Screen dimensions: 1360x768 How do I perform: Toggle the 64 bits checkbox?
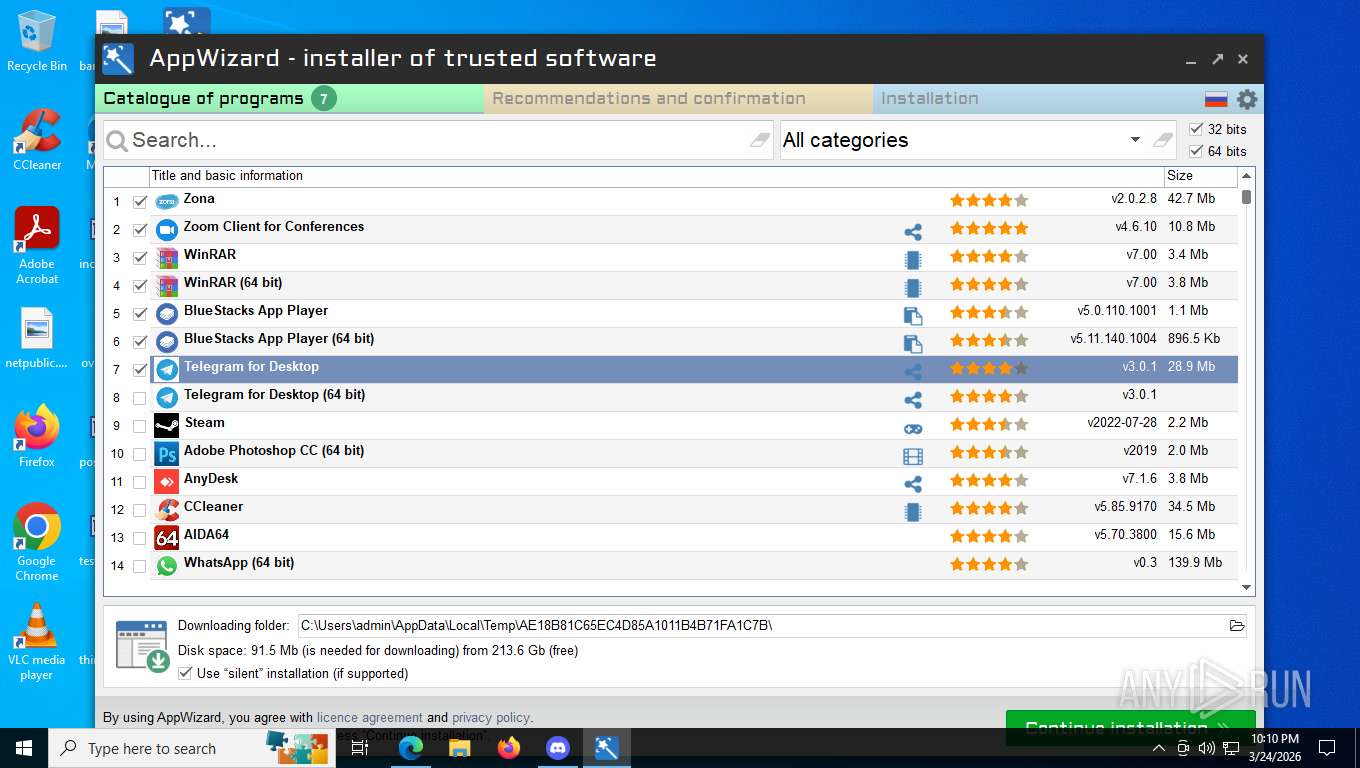[x=1196, y=151]
